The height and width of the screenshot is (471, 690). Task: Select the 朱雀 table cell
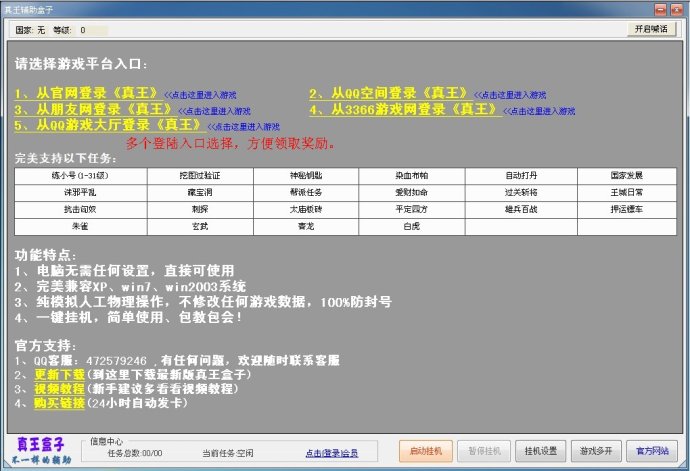point(81,227)
